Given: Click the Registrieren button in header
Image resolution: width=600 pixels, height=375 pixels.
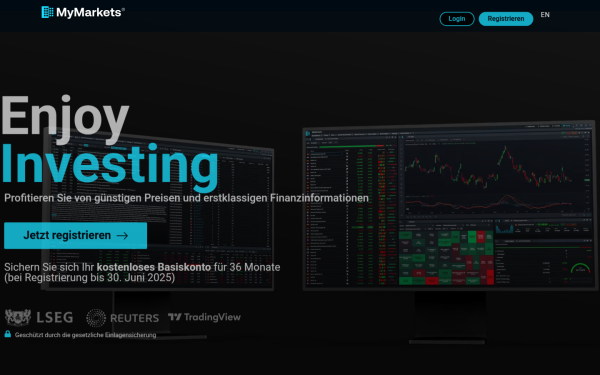Looking at the screenshot, I should pyautogui.click(x=506, y=19).
